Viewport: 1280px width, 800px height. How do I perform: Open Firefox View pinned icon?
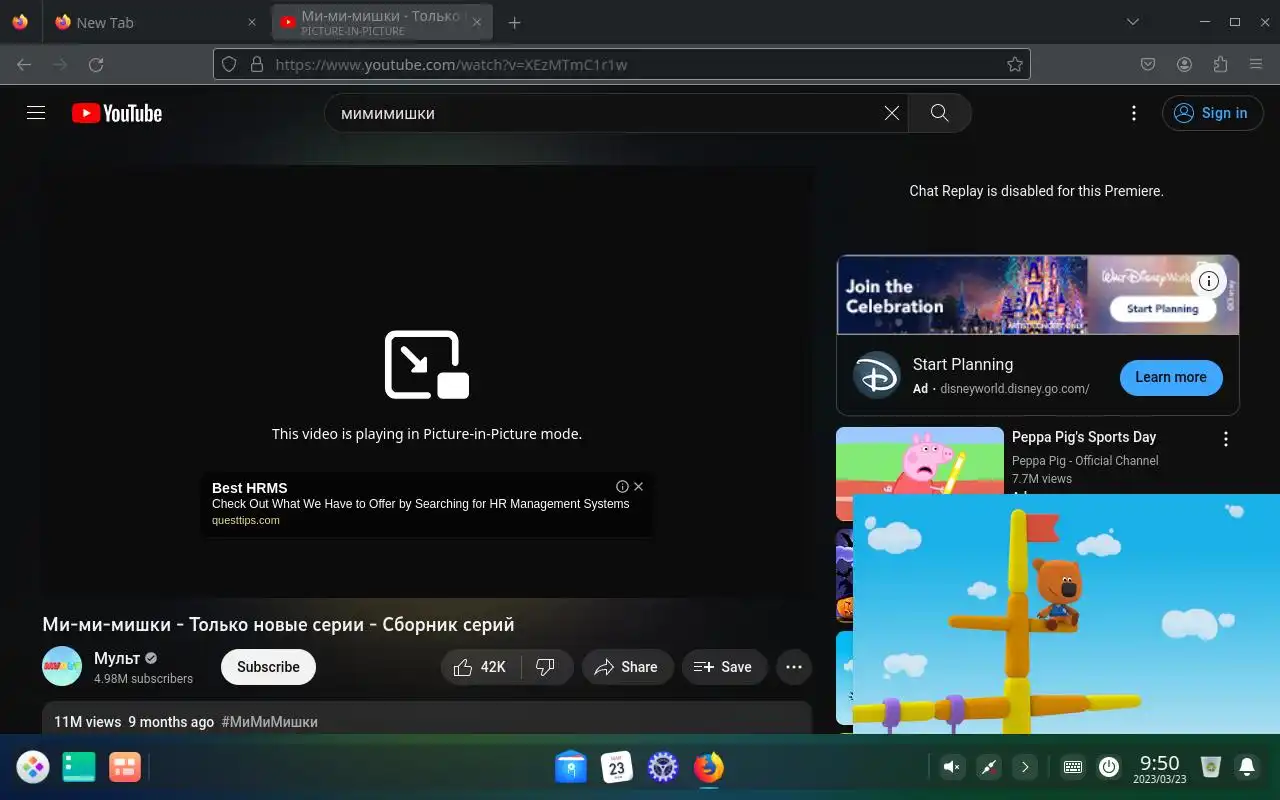click(20, 22)
